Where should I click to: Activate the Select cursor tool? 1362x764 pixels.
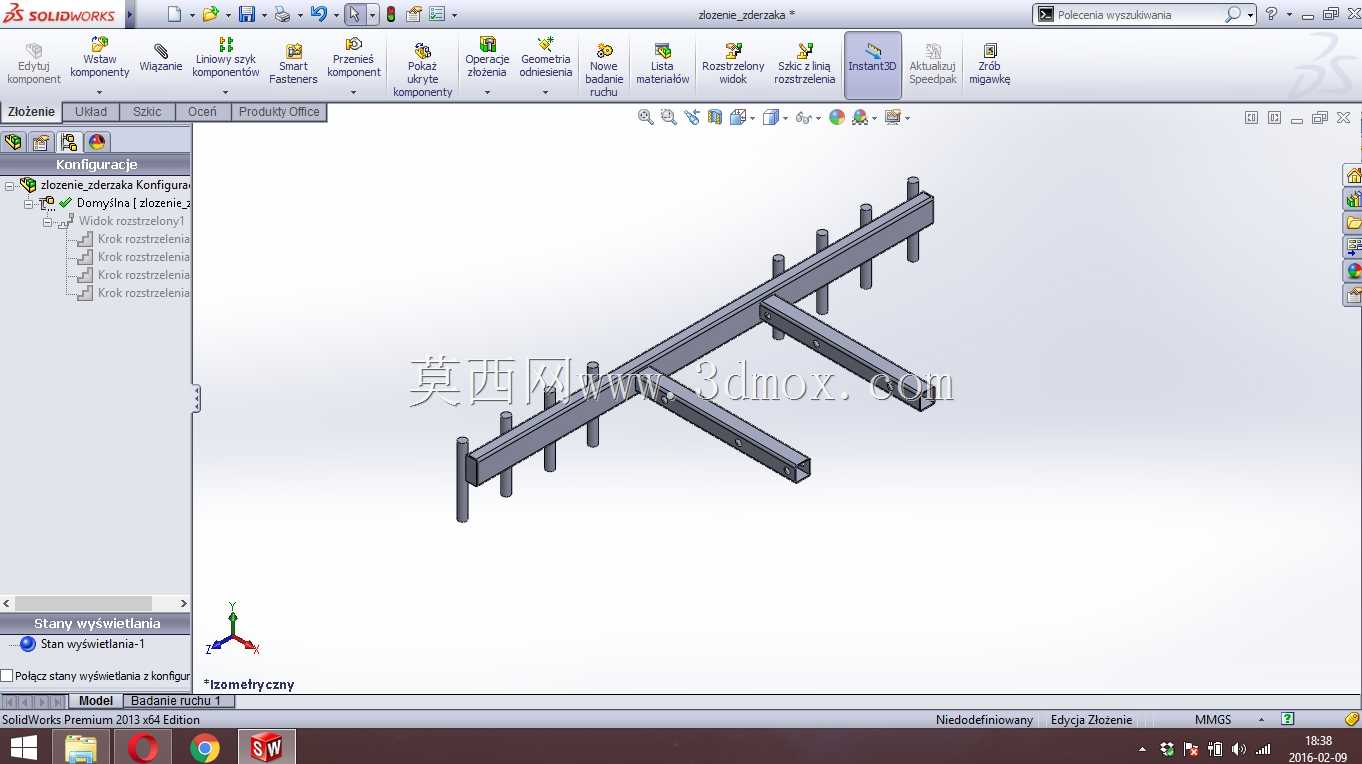point(354,14)
